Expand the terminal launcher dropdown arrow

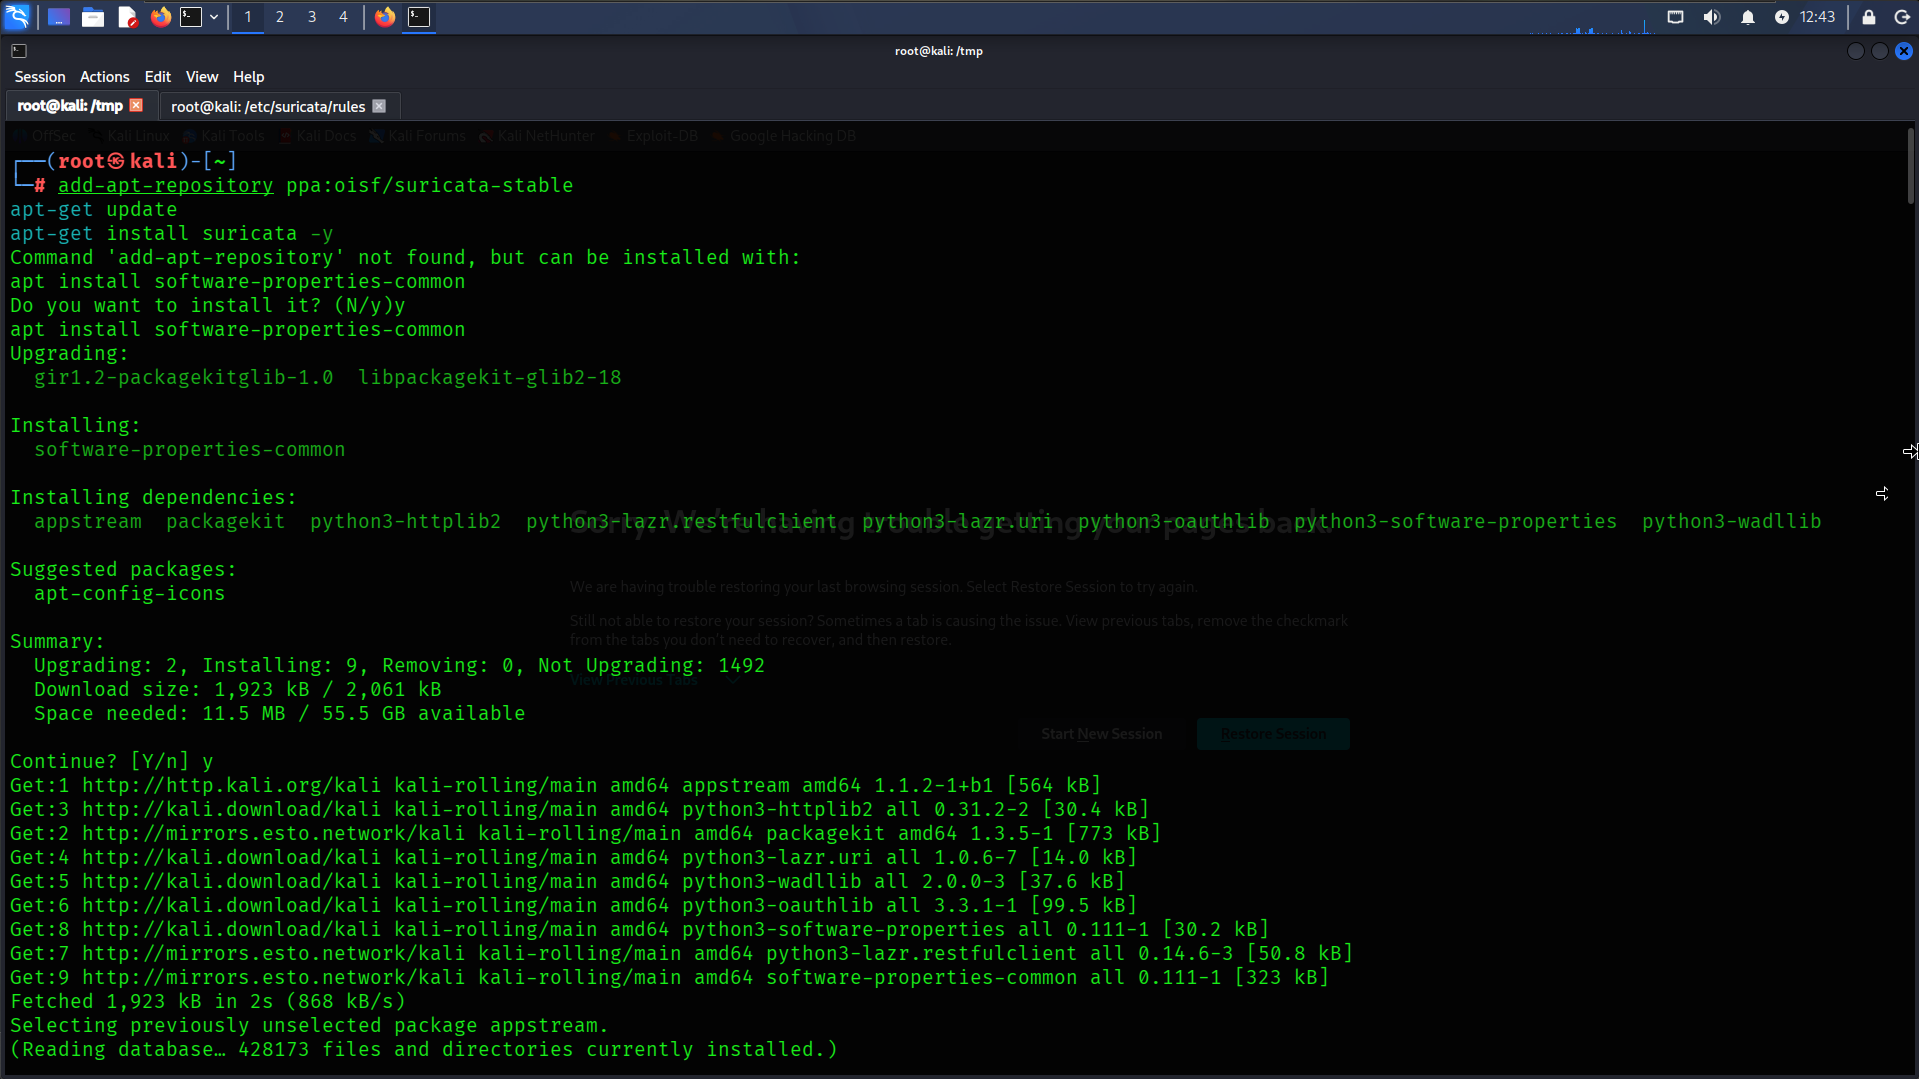(214, 17)
